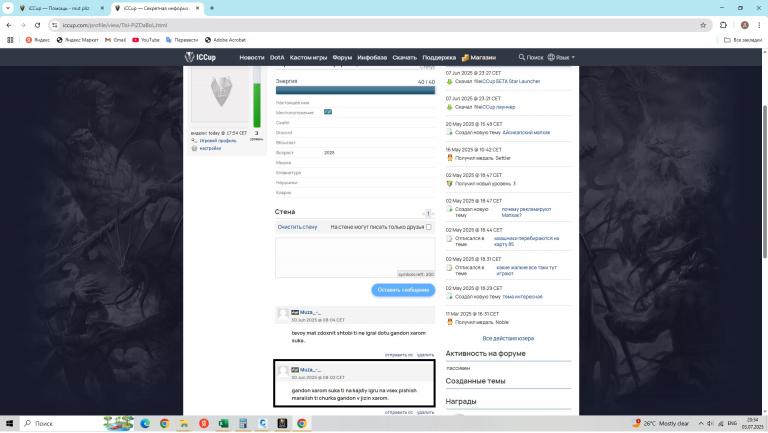The height and width of the screenshot is (433, 768).
Task: Close the first ICCup browser tab
Action: pyautogui.click(x=102, y=8)
